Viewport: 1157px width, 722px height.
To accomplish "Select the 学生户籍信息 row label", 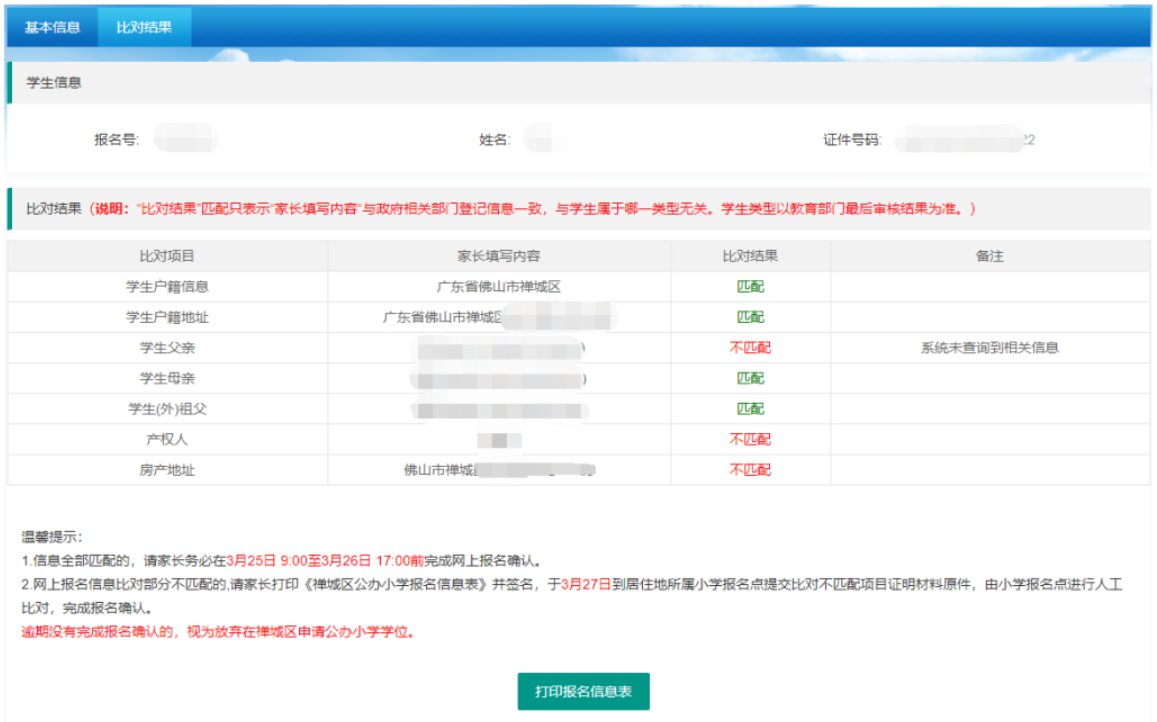I will pyautogui.click(x=167, y=287).
